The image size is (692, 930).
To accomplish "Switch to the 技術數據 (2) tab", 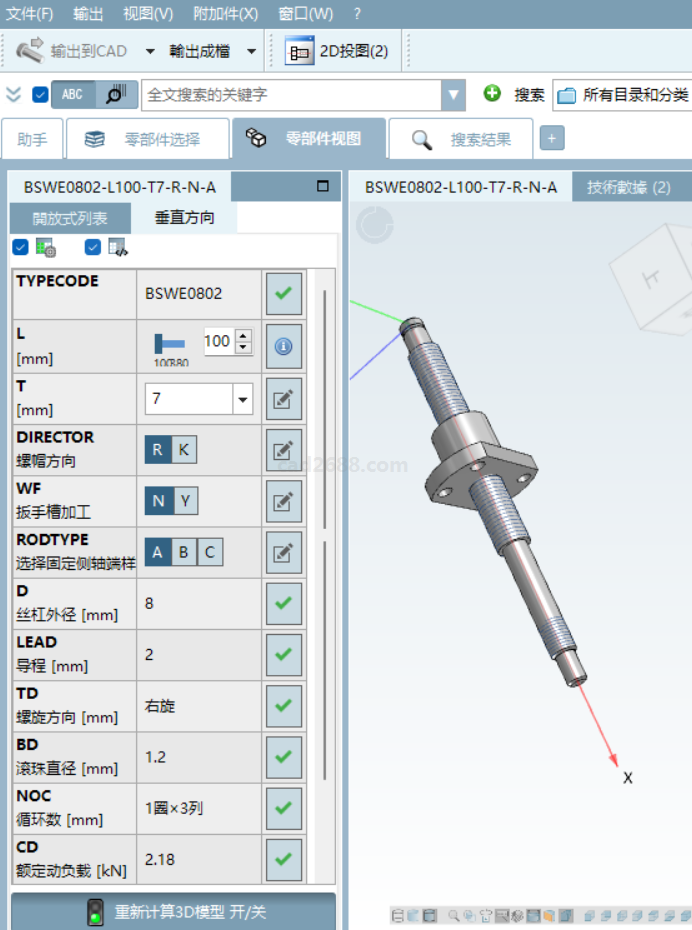I will pyautogui.click(x=628, y=187).
